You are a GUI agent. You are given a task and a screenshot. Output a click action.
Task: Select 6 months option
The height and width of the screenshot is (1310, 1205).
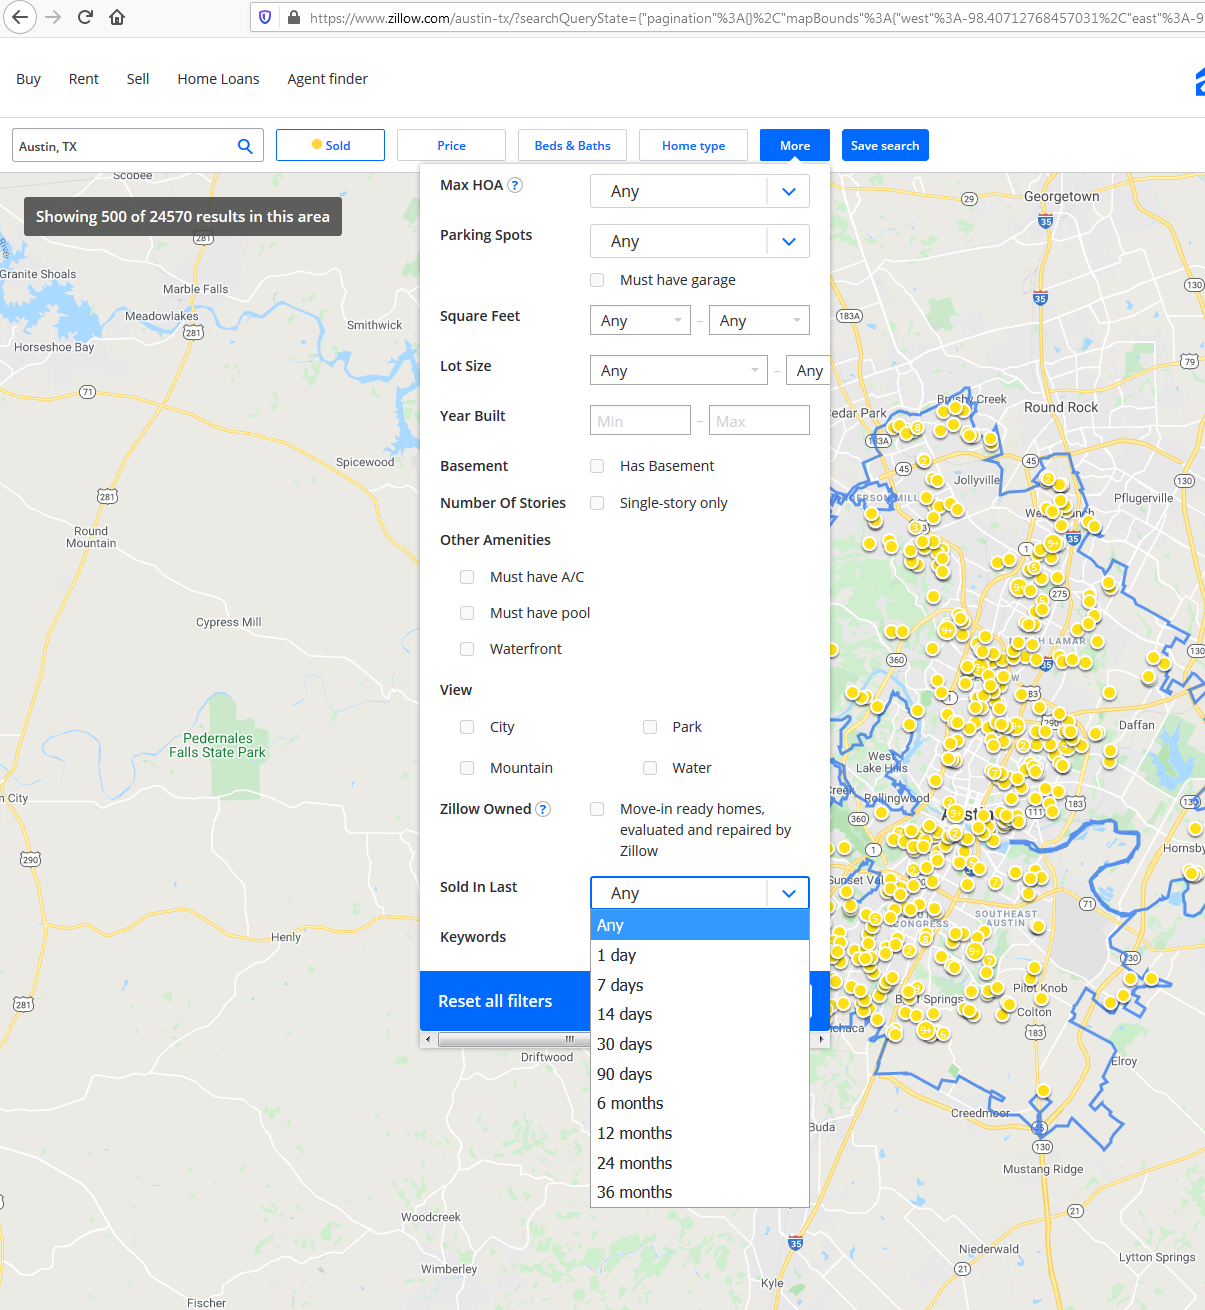(x=700, y=1103)
